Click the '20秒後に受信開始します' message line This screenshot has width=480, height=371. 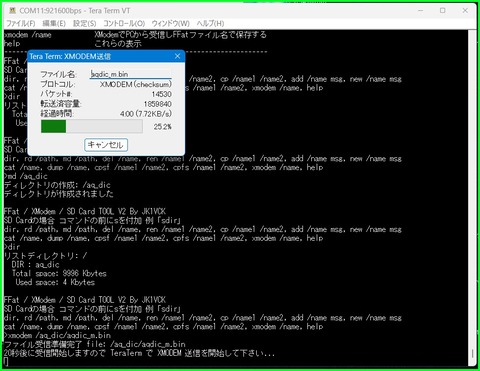[x=139, y=353]
